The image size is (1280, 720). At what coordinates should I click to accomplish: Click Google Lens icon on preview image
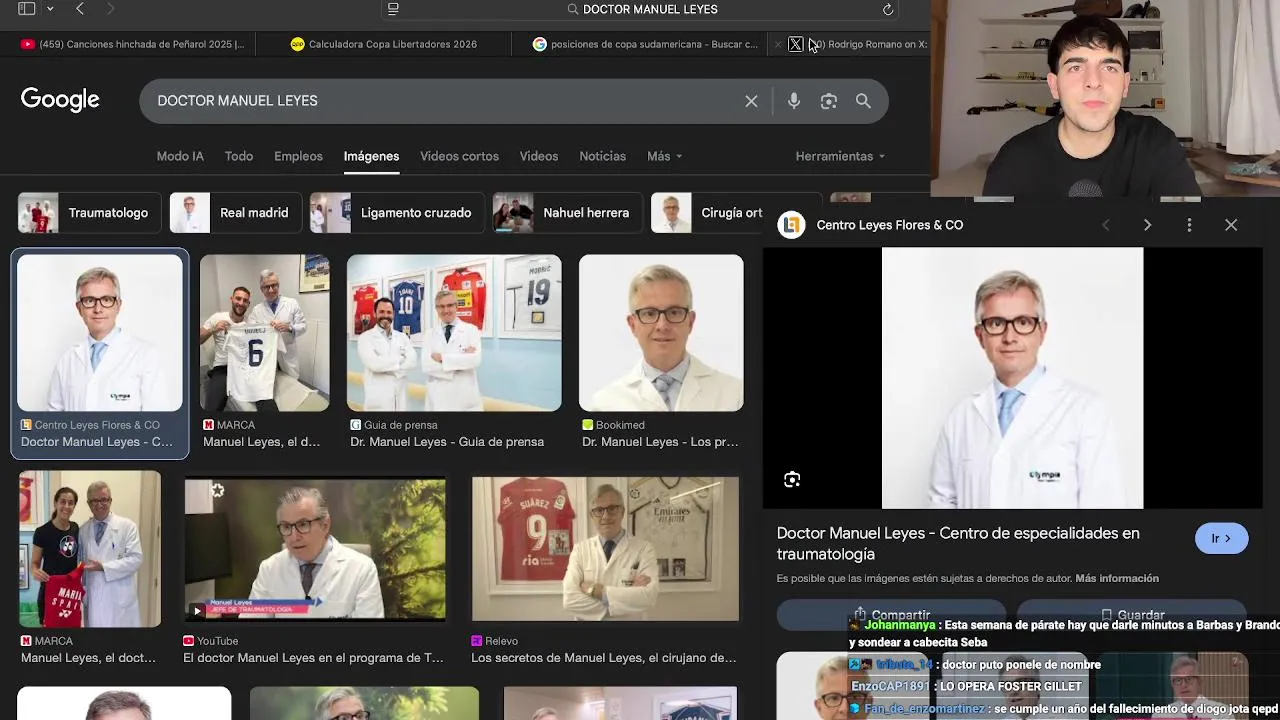(792, 480)
